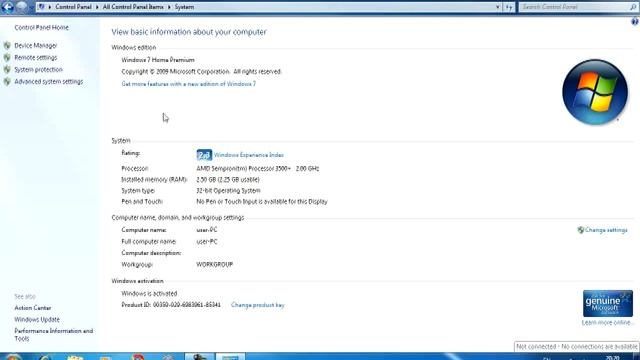Image resolution: width=640 pixels, height=360 pixels.
Task: Open Windows Update under See also
Action: [x=37, y=320]
